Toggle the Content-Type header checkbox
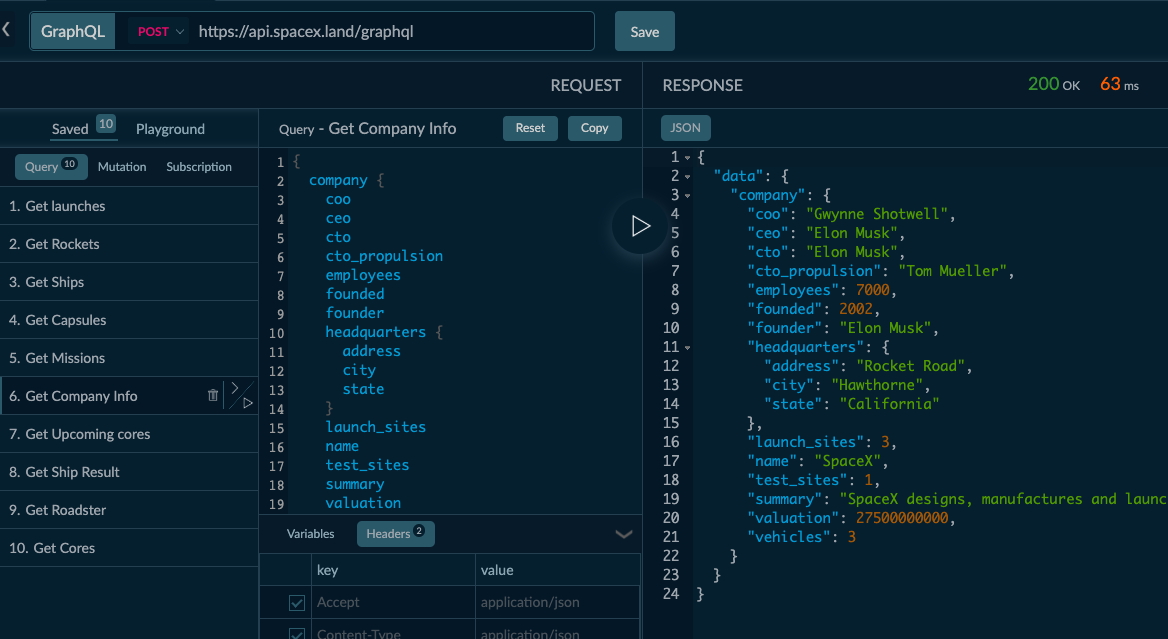Screen dimensions: 1168x639 pyautogui.click(x=296, y=634)
